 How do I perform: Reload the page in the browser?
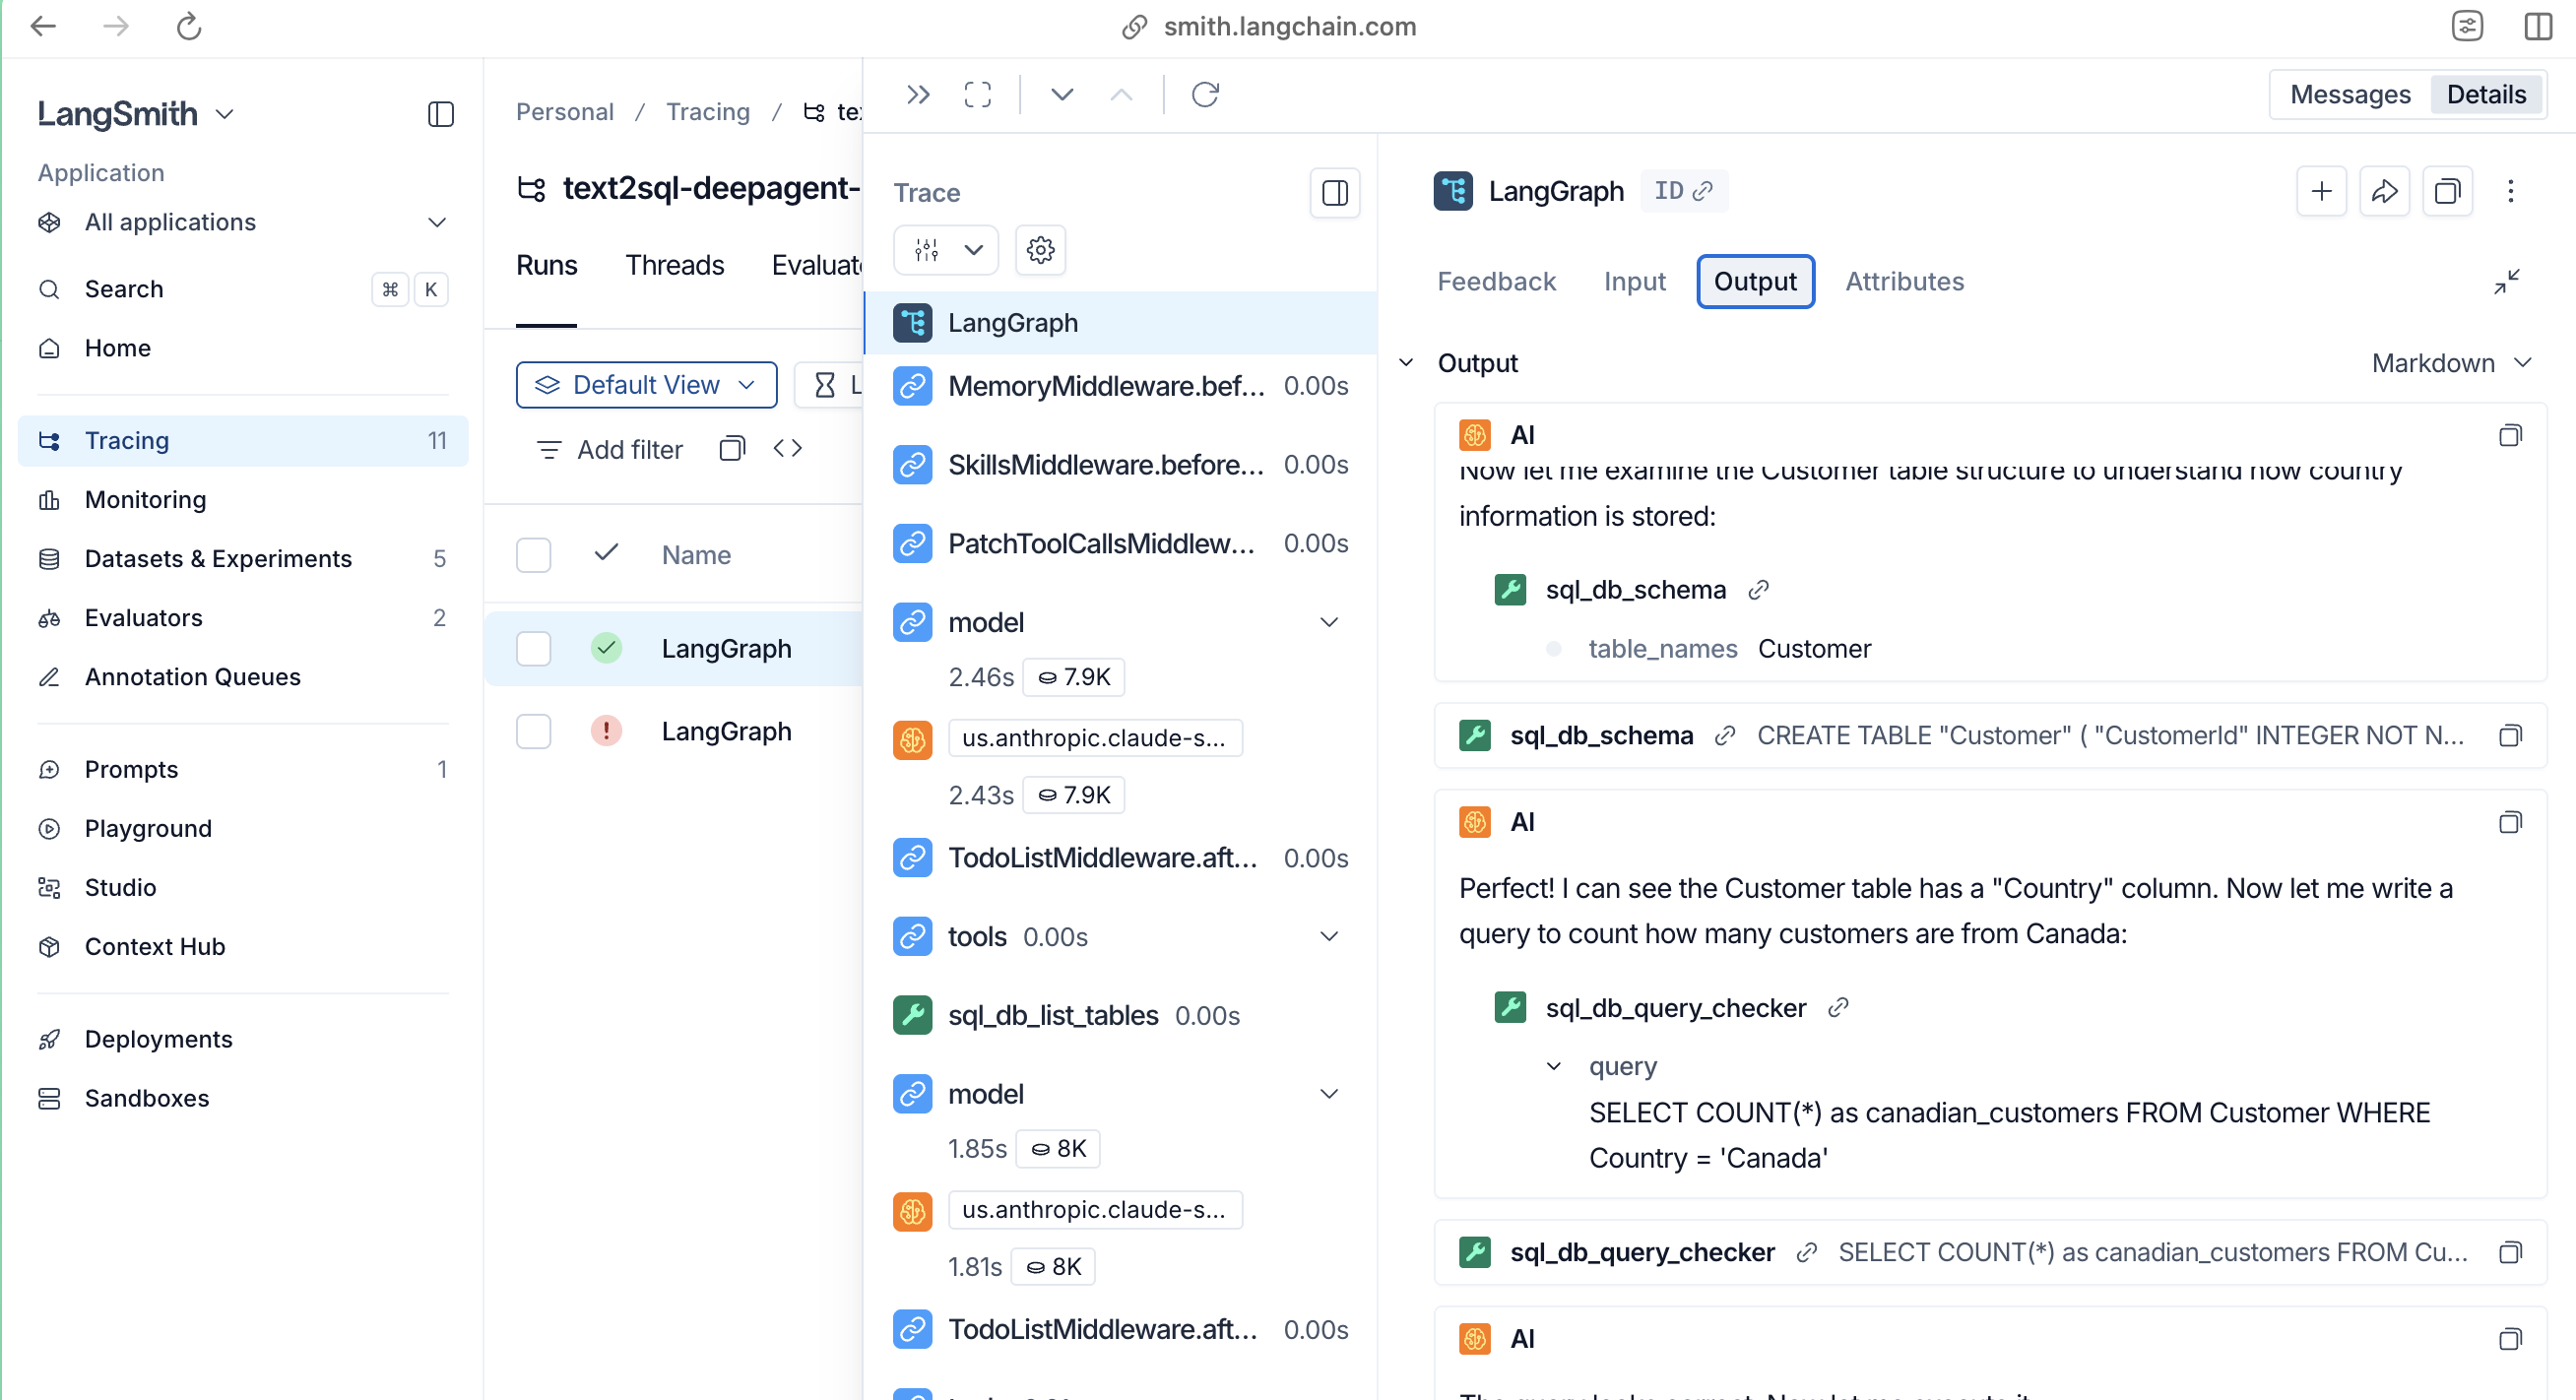pyautogui.click(x=189, y=26)
